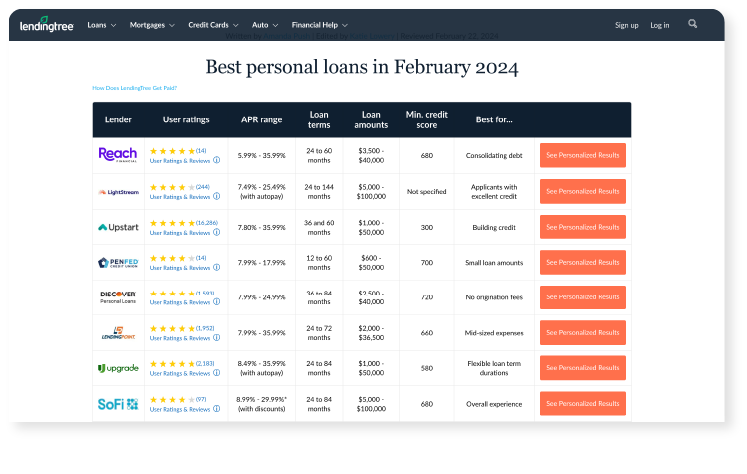Viewport: 747px width, 474px height.
Task: Select the '24 to 144 months' cell
Action: 319,192
